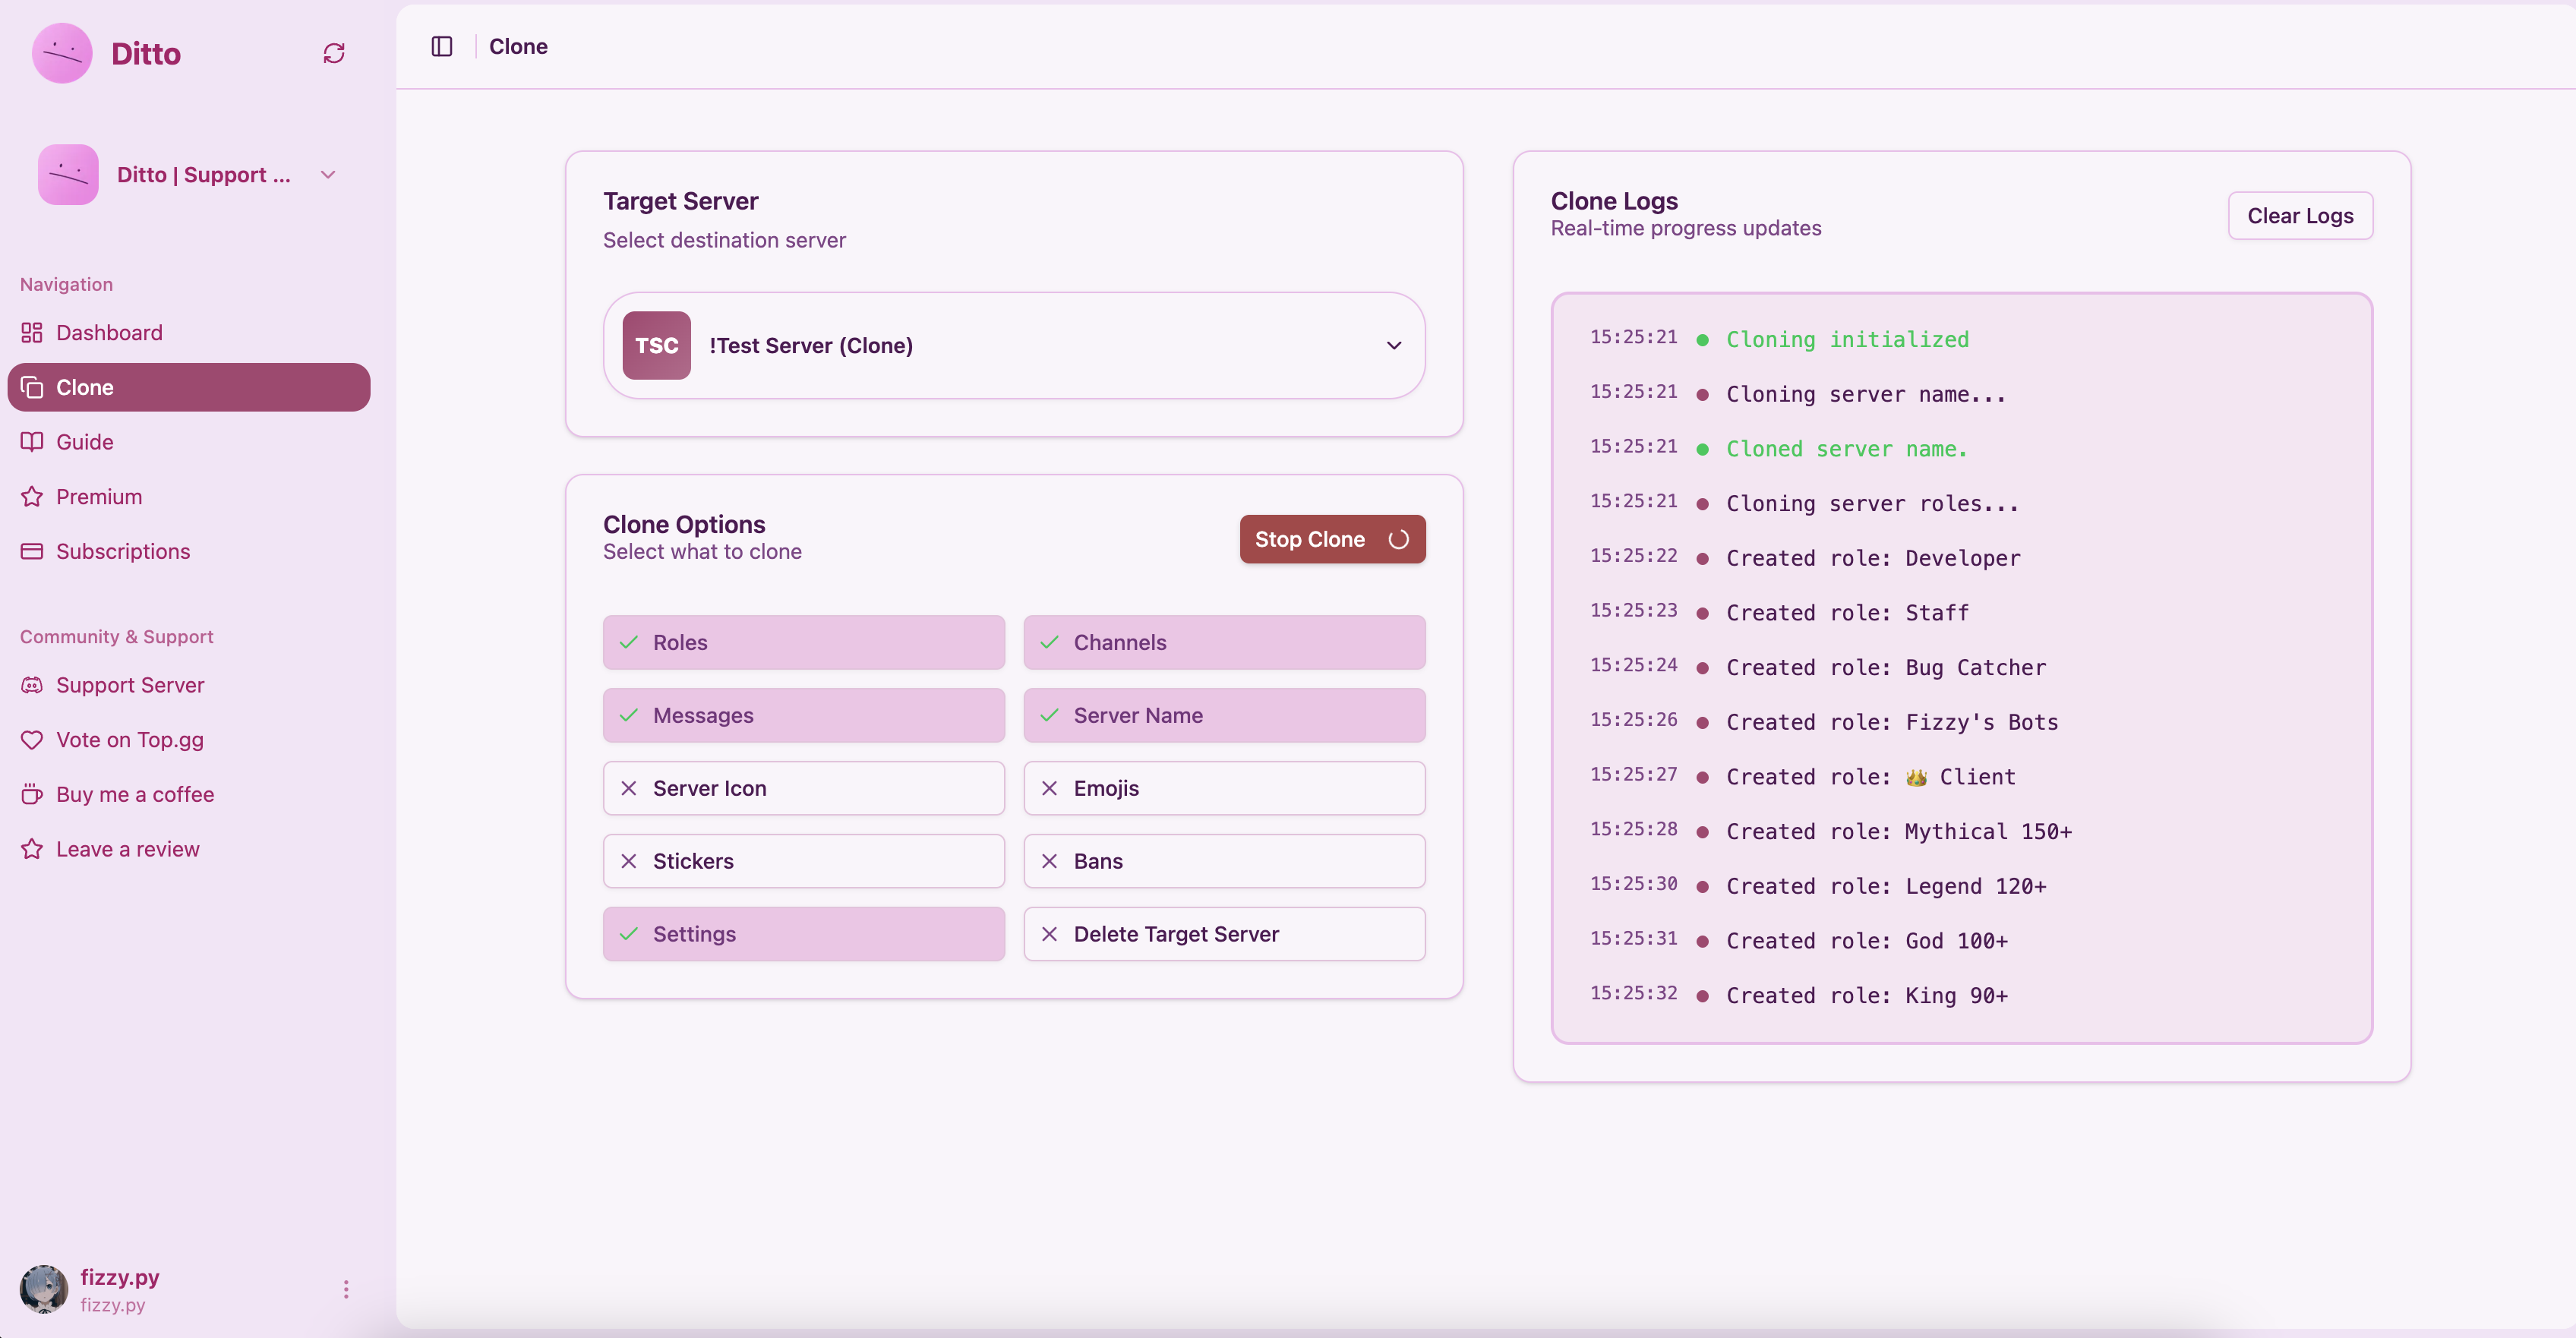This screenshot has height=1338, width=2576.
Task: Click the Ditto logo avatar
Action: pyautogui.click(x=62, y=53)
